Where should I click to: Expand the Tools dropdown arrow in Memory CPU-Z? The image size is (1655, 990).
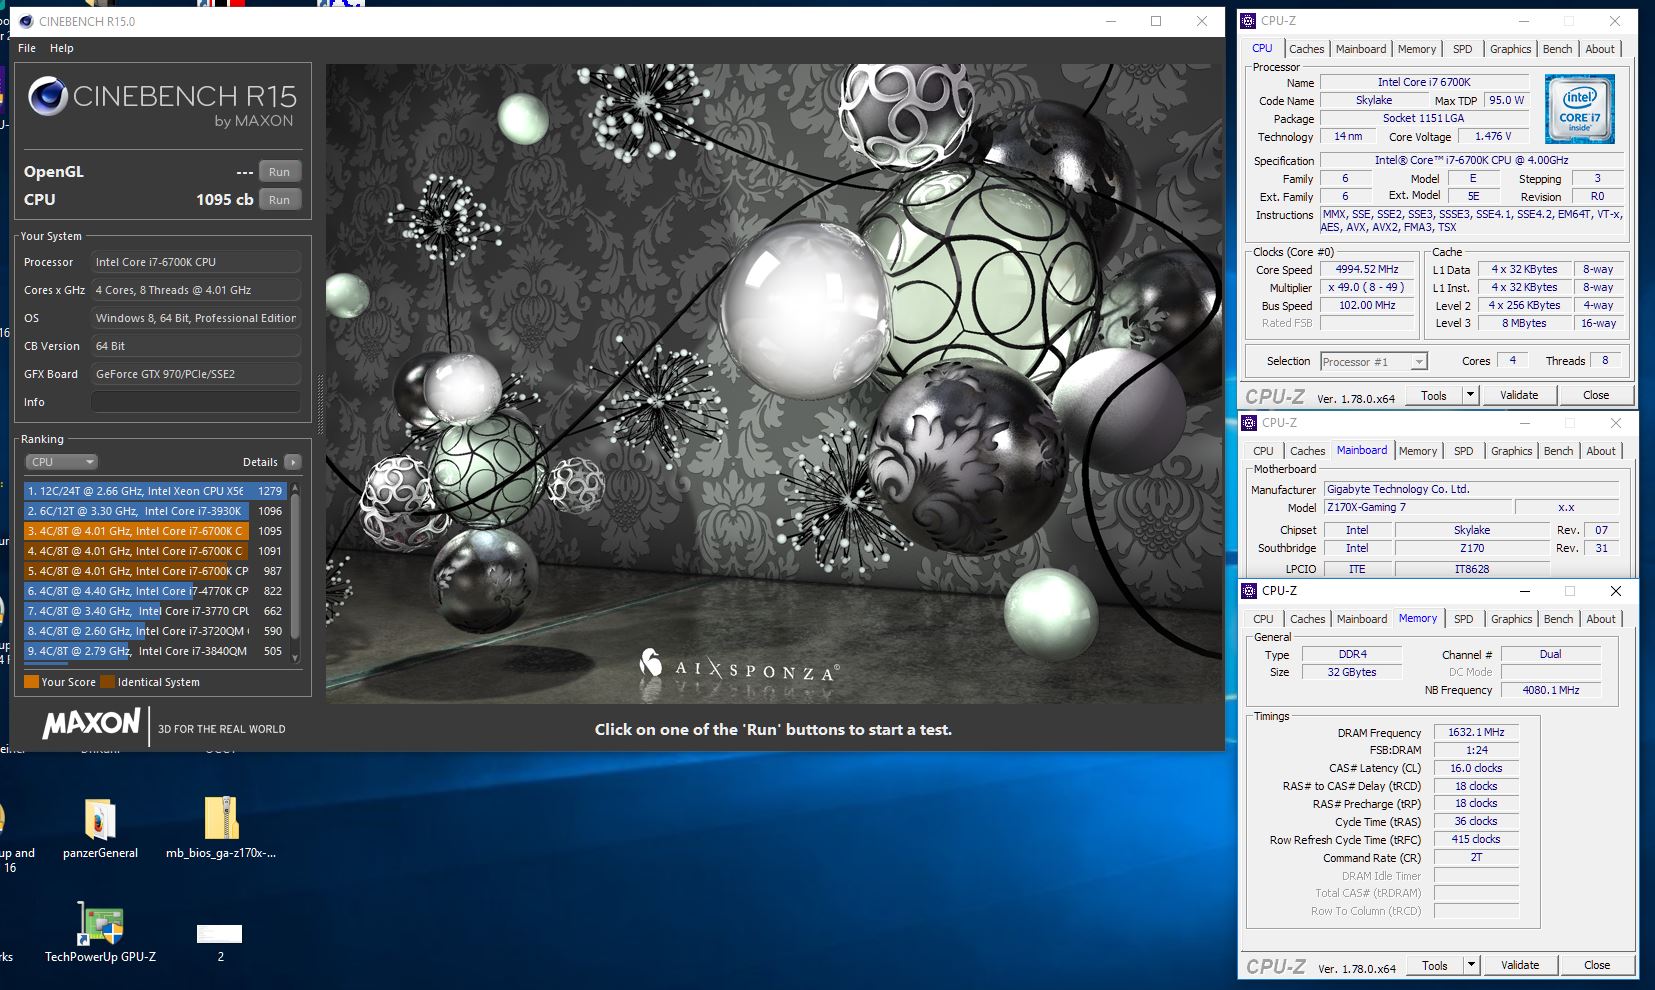pyautogui.click(x=1471, y=965)
